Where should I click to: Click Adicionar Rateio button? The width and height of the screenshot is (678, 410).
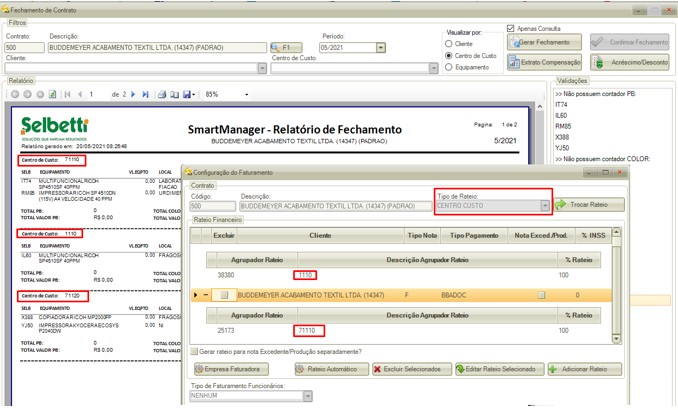point(585,369)
